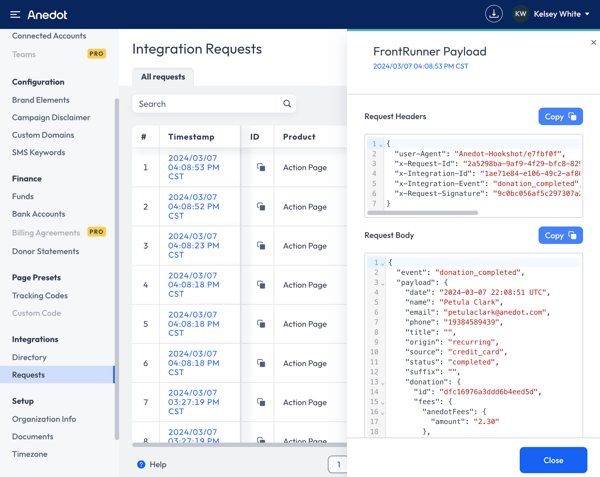This screenshot has width=600, height=477.
Task: Open Custom Code
Action: tap(36, 313)
